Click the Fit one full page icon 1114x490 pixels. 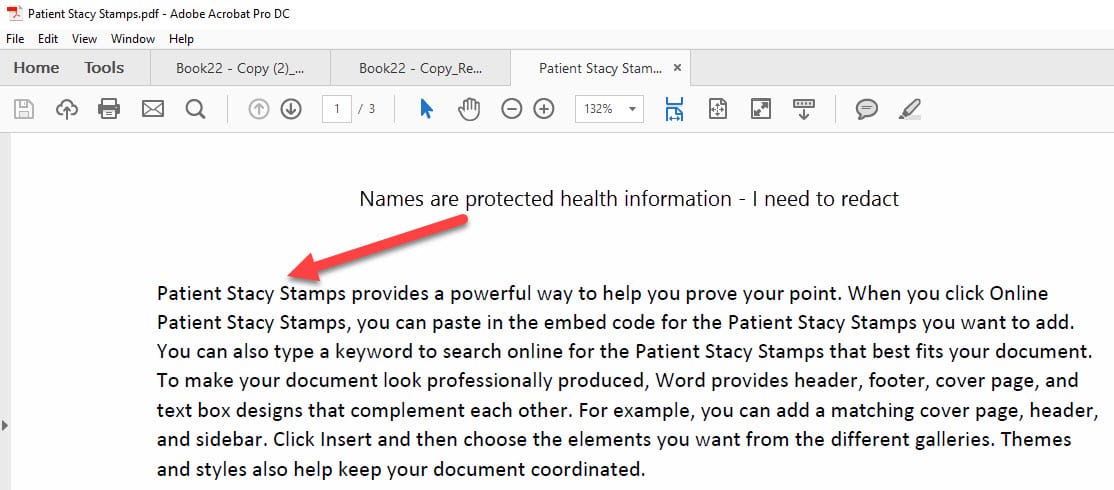point(718,109)
